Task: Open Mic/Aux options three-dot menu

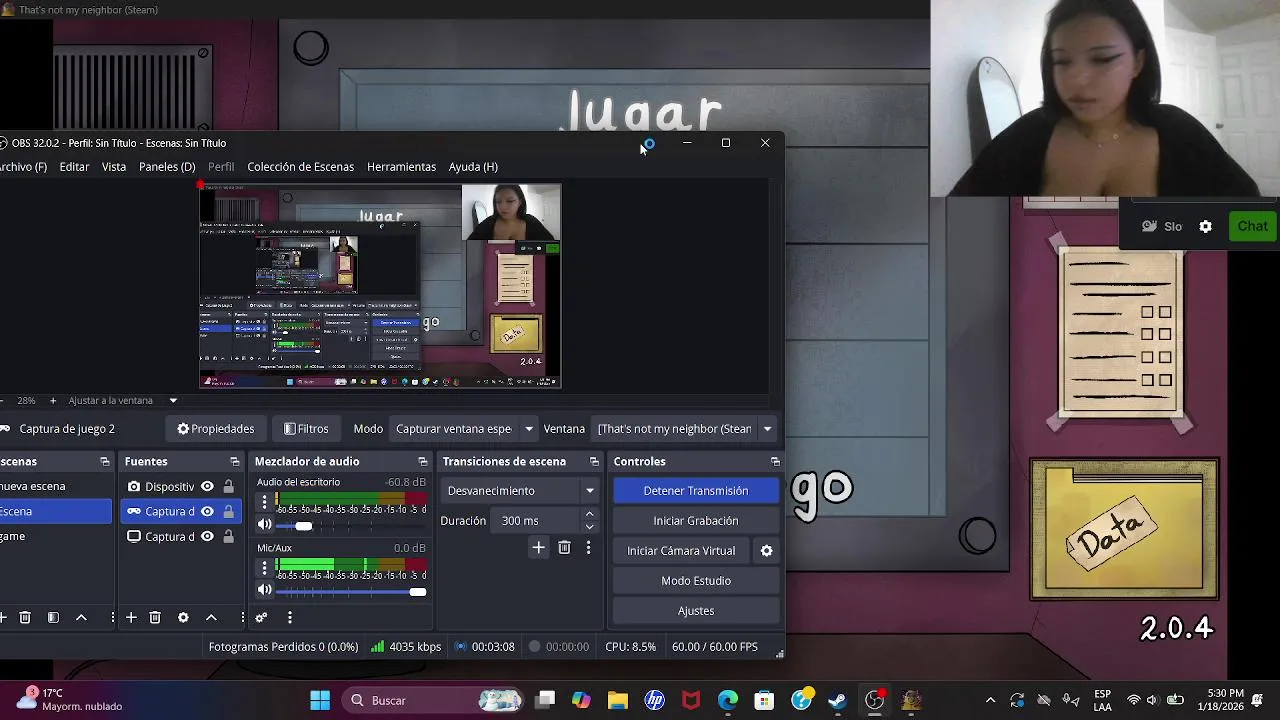Action: pos(265,568)
